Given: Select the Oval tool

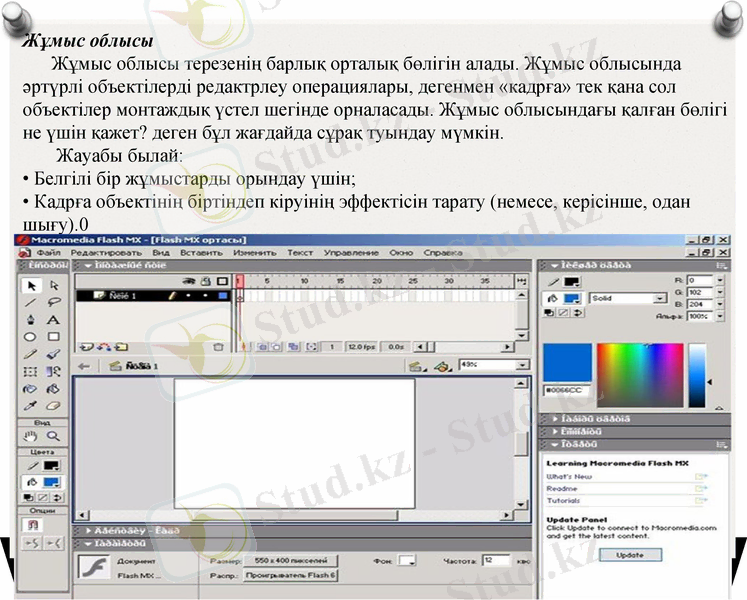Looking at the screenshot, I should pos(30,337).
